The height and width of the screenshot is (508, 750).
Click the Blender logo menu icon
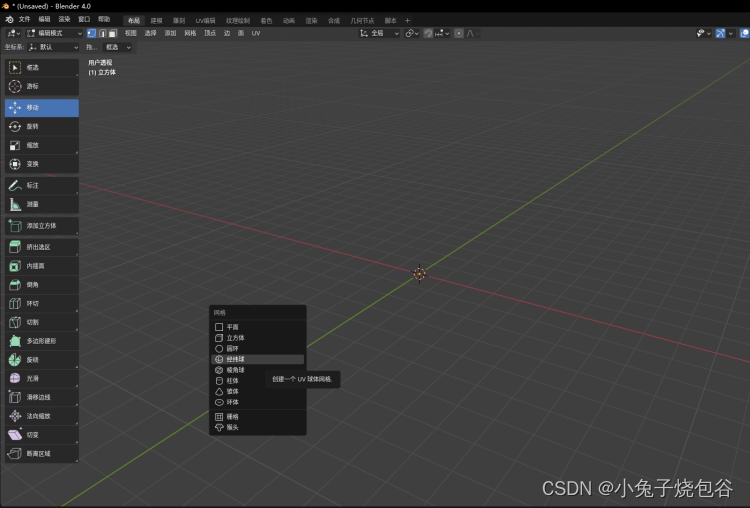(x=9, y=20)
